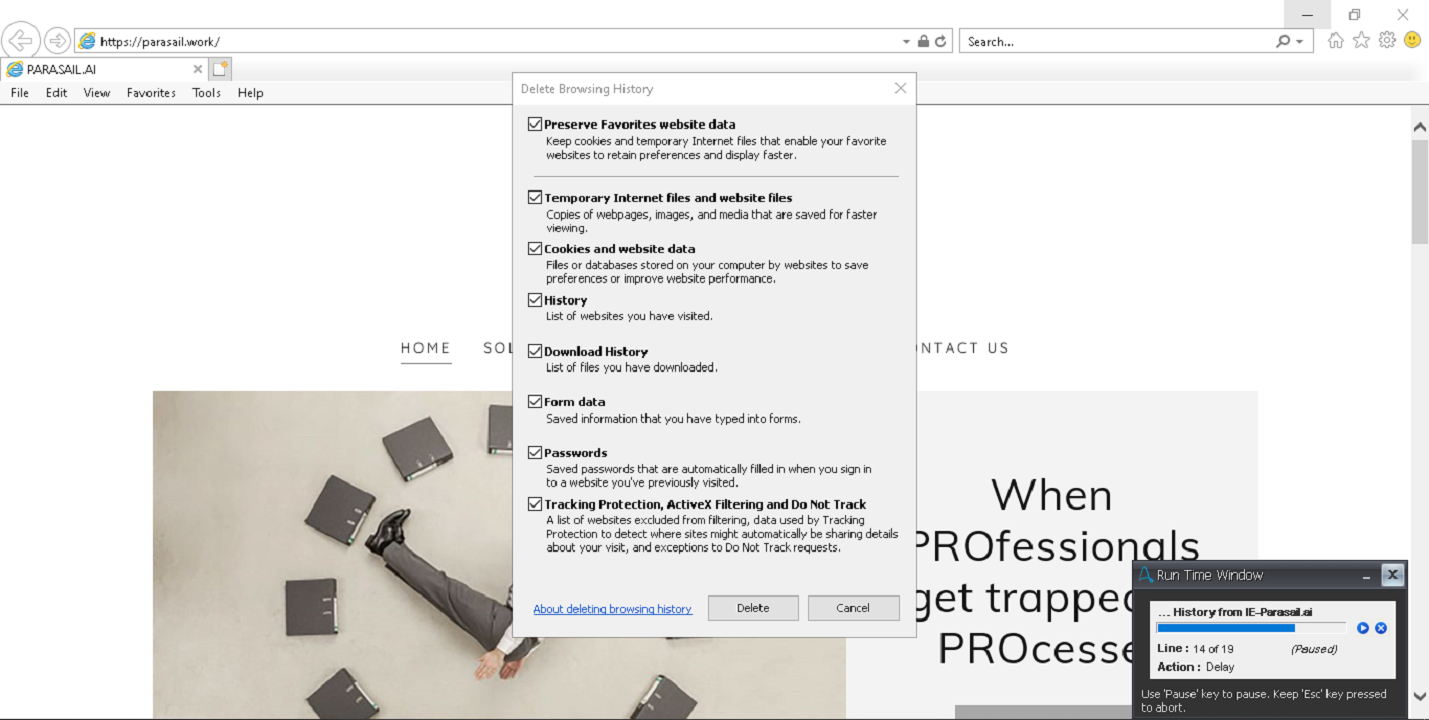Click the HOME navigation link on the webpage
The image size is (1429, 720).
click(426, 348)
